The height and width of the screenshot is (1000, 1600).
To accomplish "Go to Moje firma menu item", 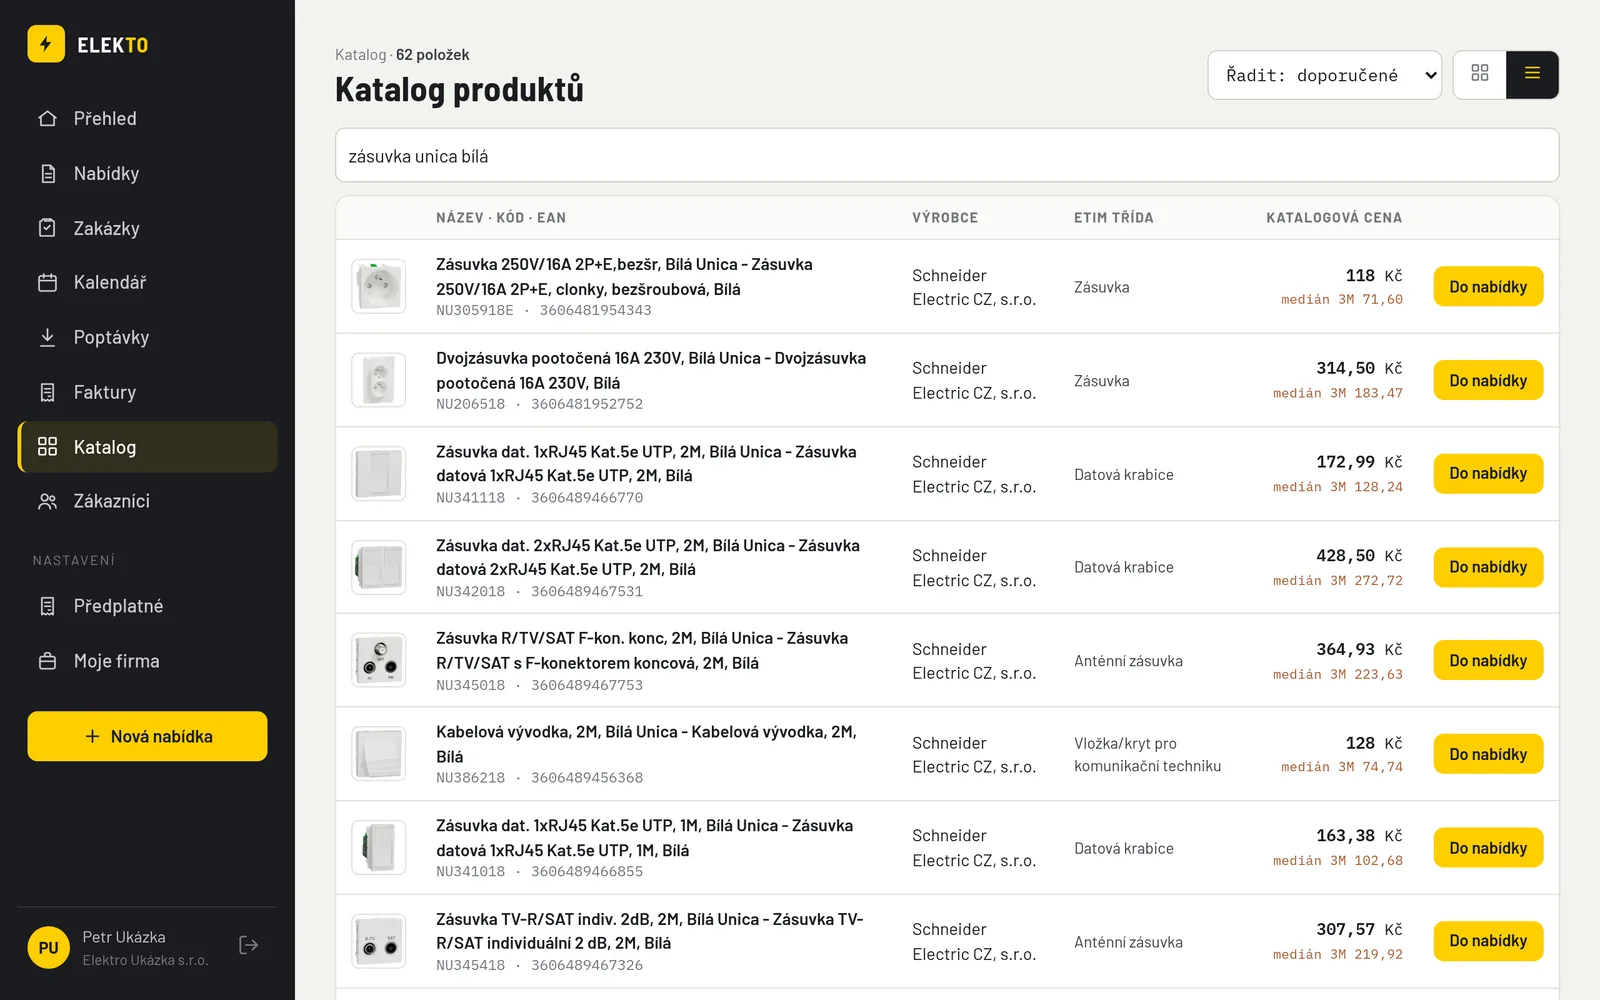I will coord(147,661).
